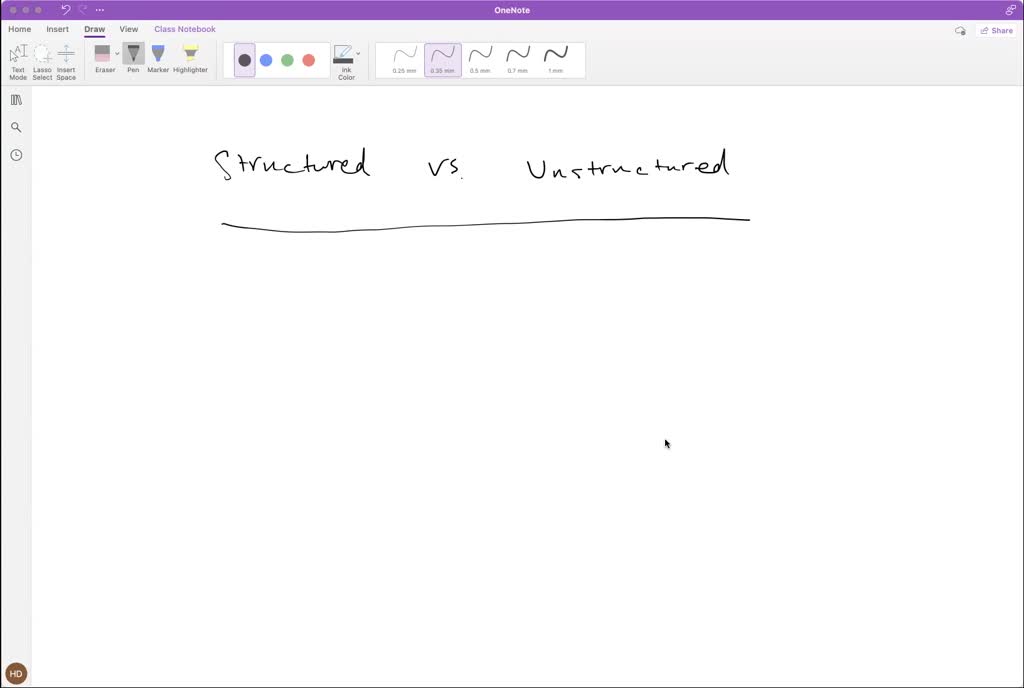The image size is (1024, 688).
Task: Select the 1 mm pen thickness
Action: 557,58
